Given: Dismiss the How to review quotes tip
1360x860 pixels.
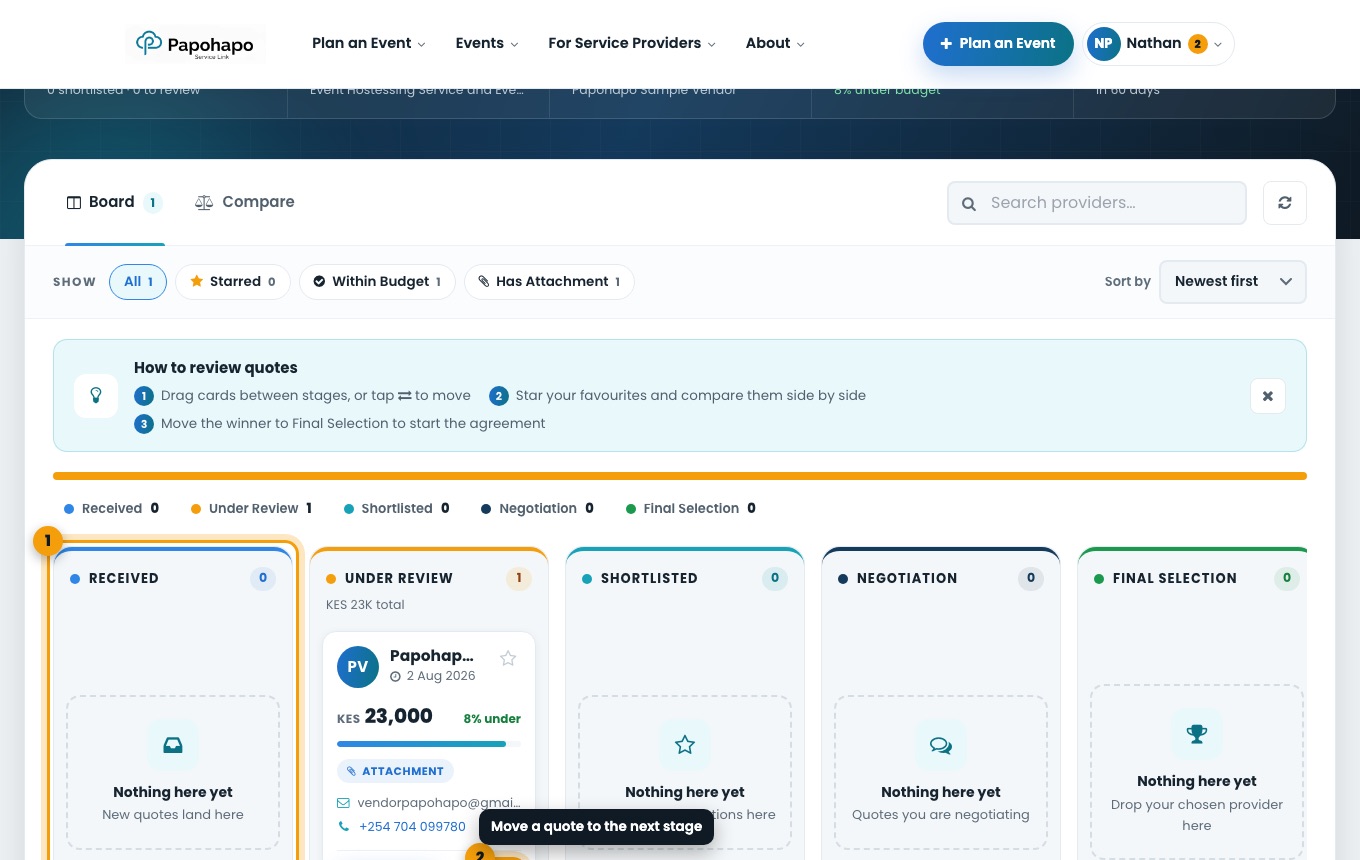Looking at the screenshot, I should point(1268,396).
